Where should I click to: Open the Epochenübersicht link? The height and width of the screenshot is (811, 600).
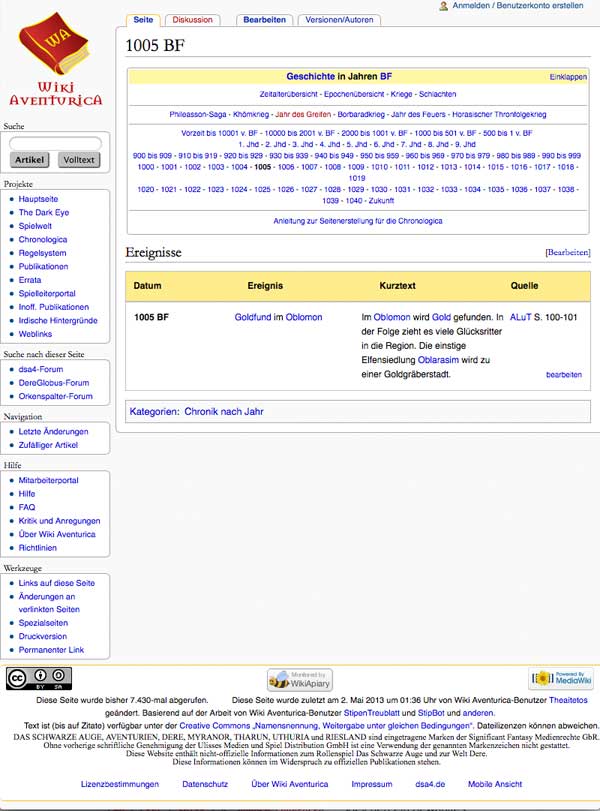coord(354,94)
